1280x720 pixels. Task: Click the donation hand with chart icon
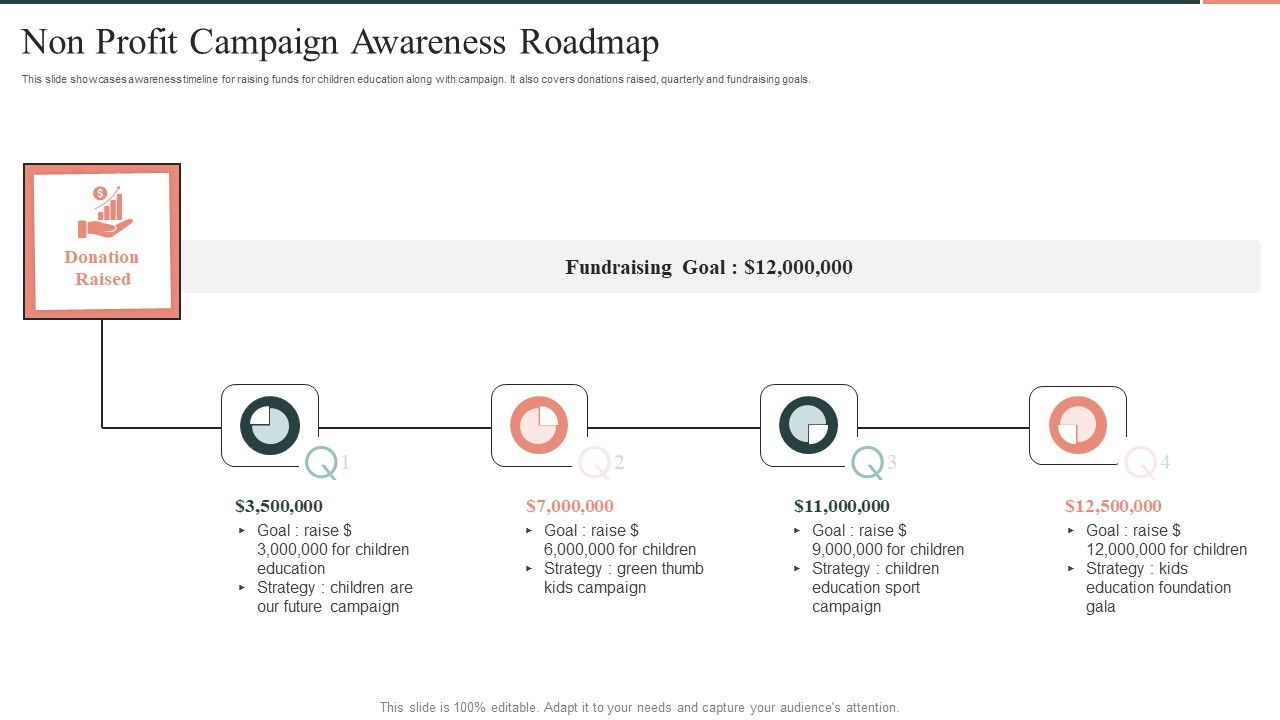coord(105,212)
